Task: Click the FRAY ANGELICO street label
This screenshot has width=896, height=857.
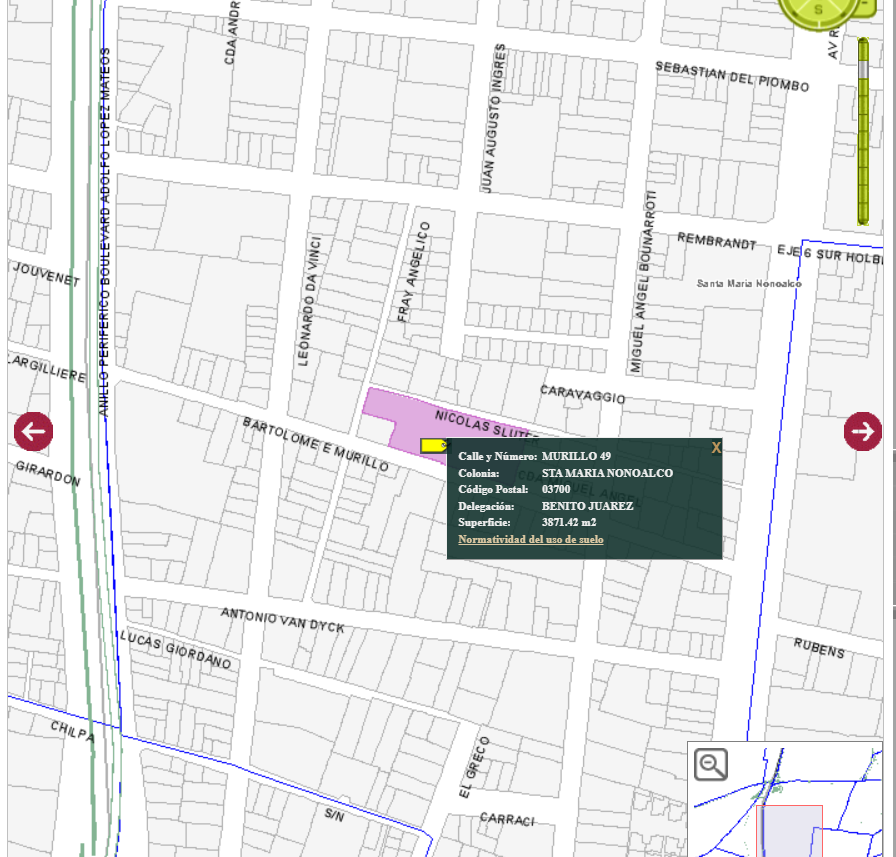Action: 413,272
